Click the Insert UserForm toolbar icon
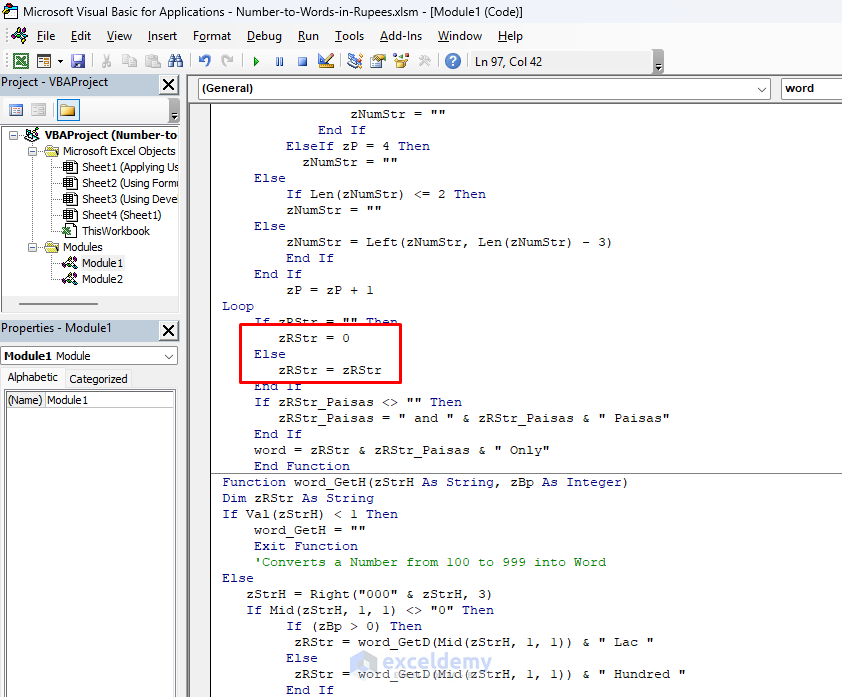The width and height of the screenshot is (842, 697). 44,61
